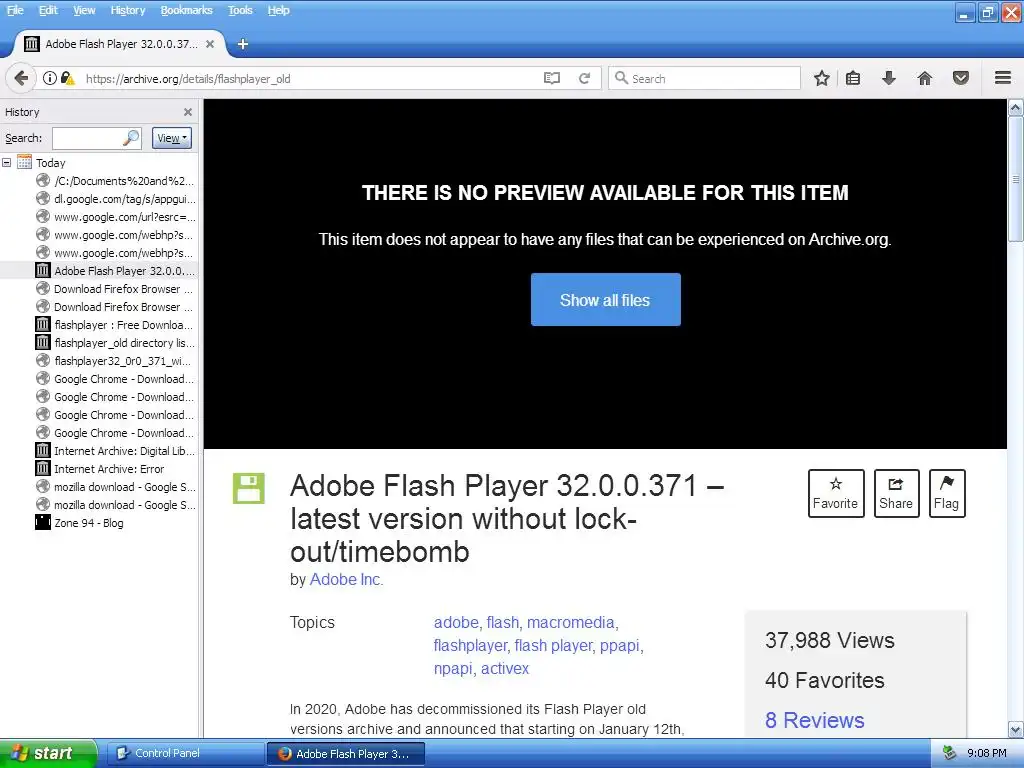
Task: Open the flash player topic link
Action: click(x=553, y=645)
